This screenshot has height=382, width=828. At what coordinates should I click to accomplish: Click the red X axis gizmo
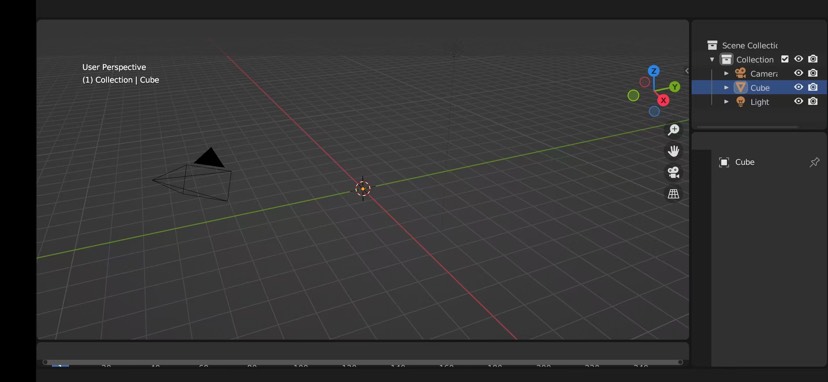point(663,100)
